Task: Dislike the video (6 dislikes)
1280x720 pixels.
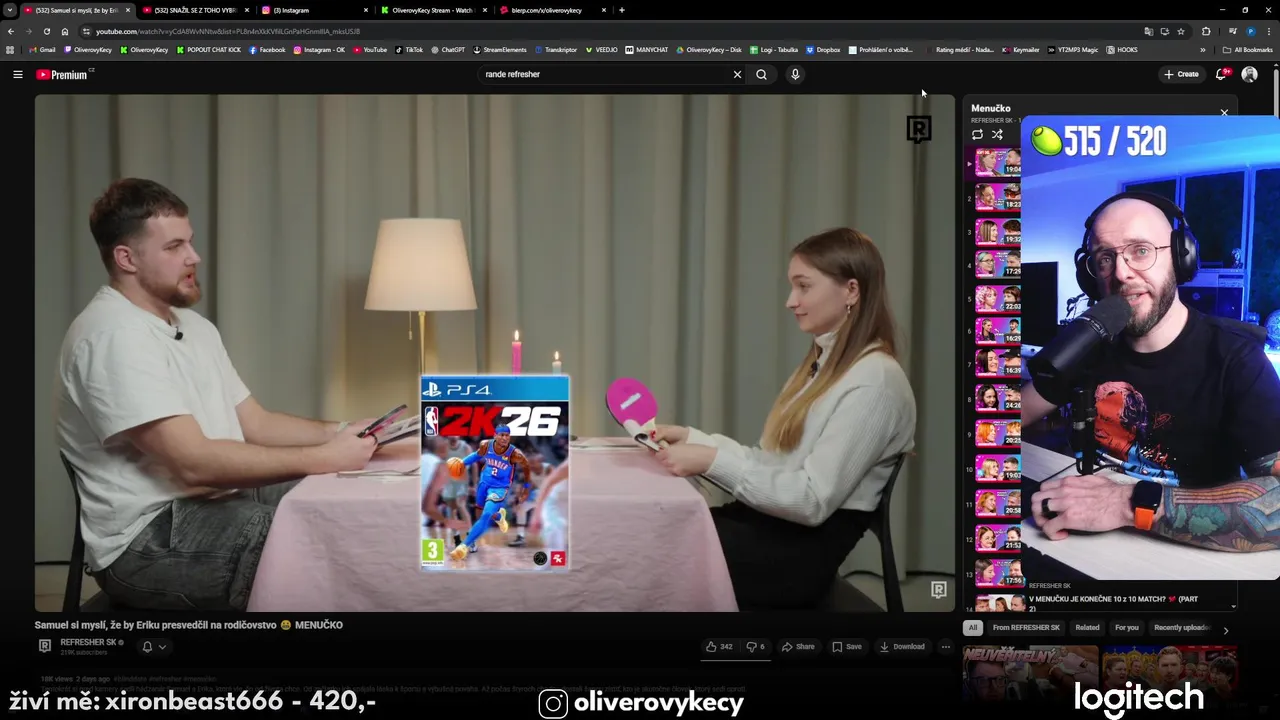Action: [x=755, y=647]
